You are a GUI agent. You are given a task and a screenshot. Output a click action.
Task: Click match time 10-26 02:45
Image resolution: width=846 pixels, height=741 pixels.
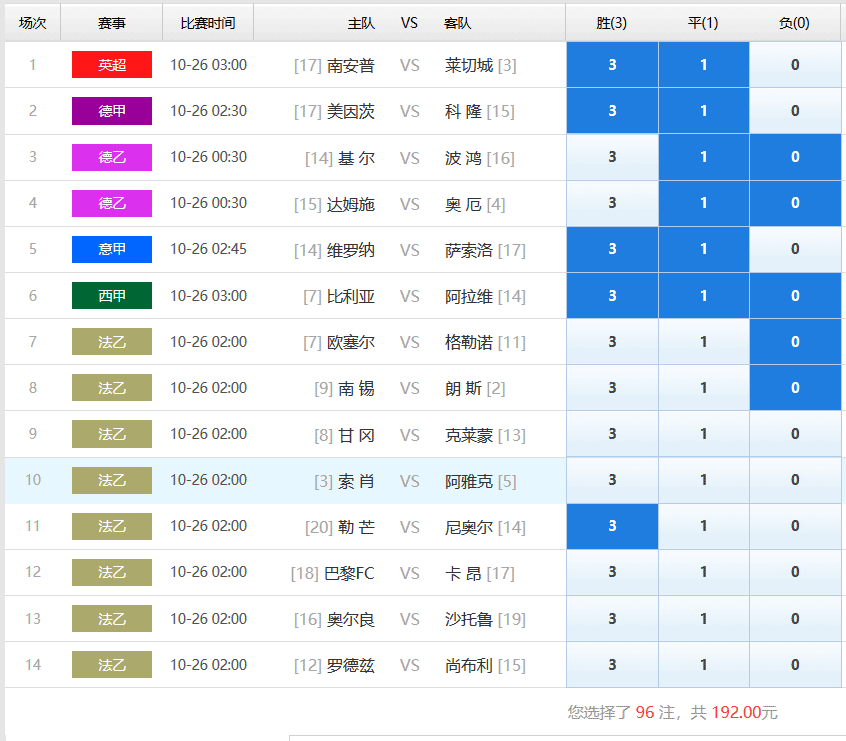click(208, 249)
